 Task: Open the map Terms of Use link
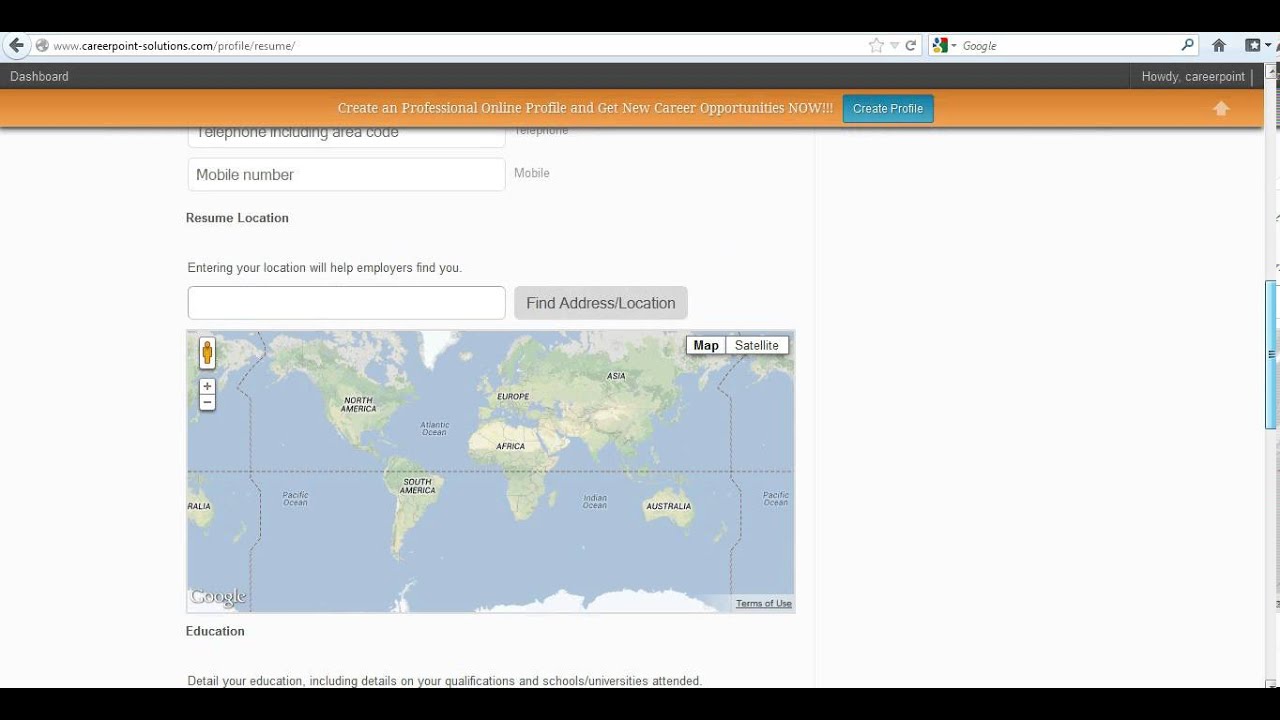764,603
